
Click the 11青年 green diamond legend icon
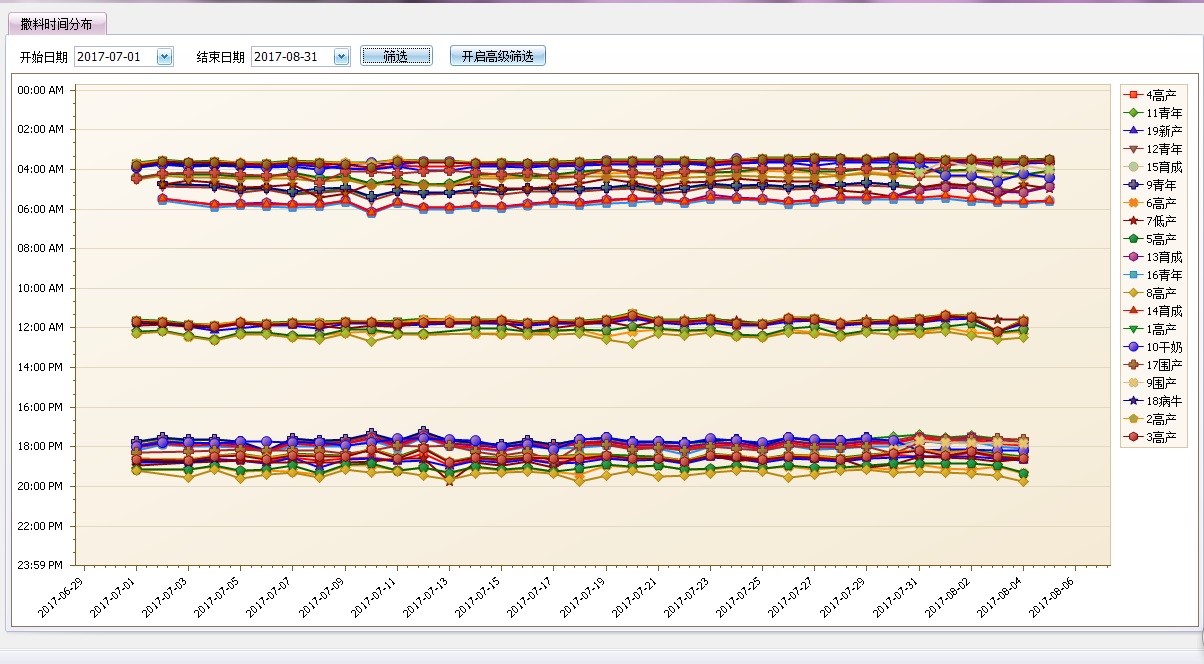click(x=1132, y=113)
